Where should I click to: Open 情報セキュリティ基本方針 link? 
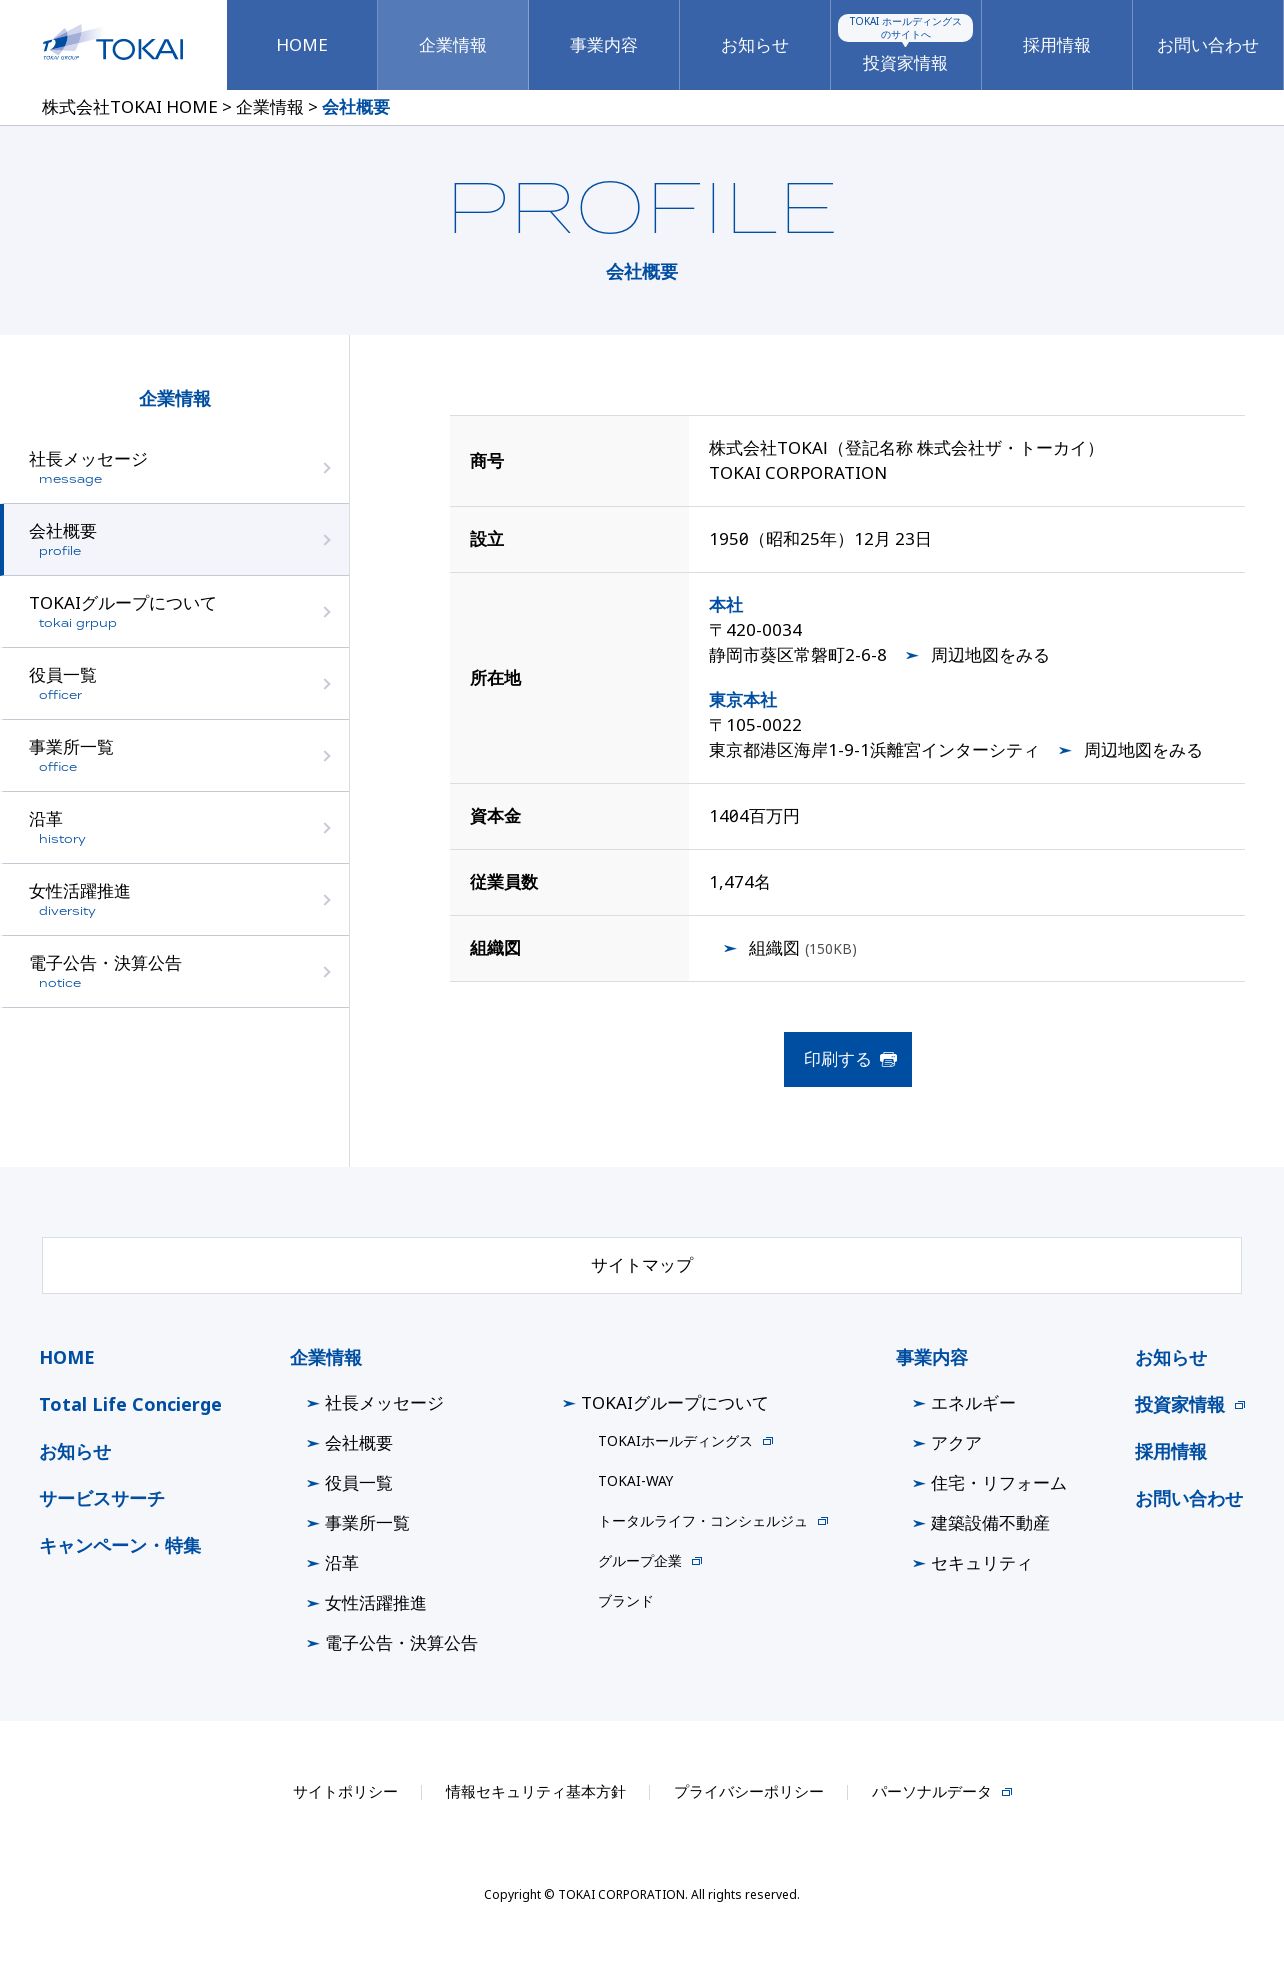[x=535, y=1792]
